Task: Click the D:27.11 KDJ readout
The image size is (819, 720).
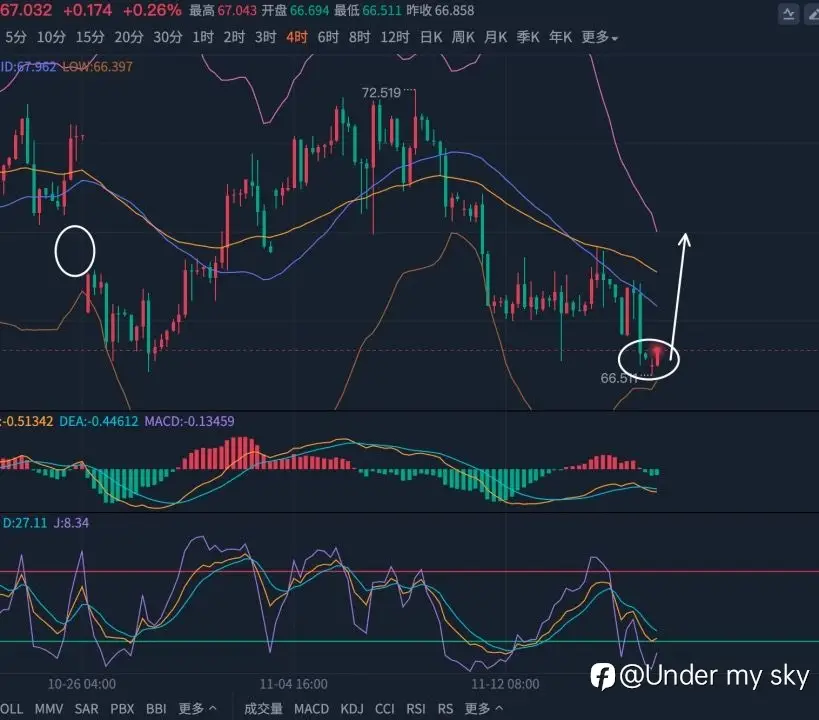Action: click(25, 522)
